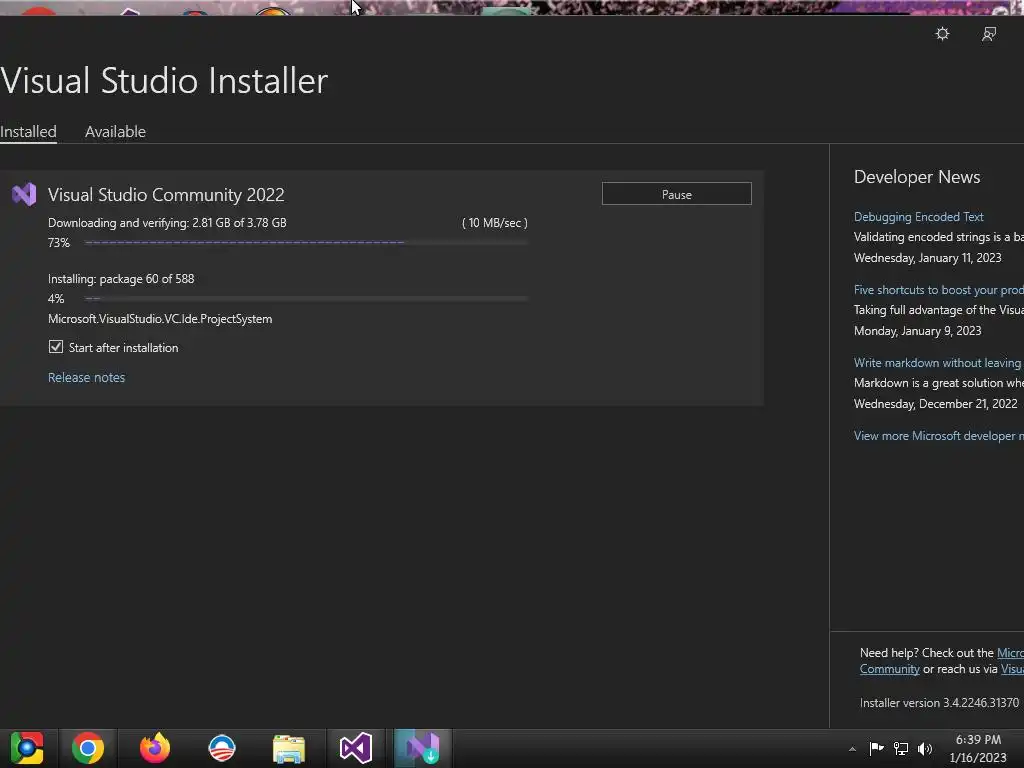1024x768 pixels.
Task: Click the Developer News heading
Action: 917,177
